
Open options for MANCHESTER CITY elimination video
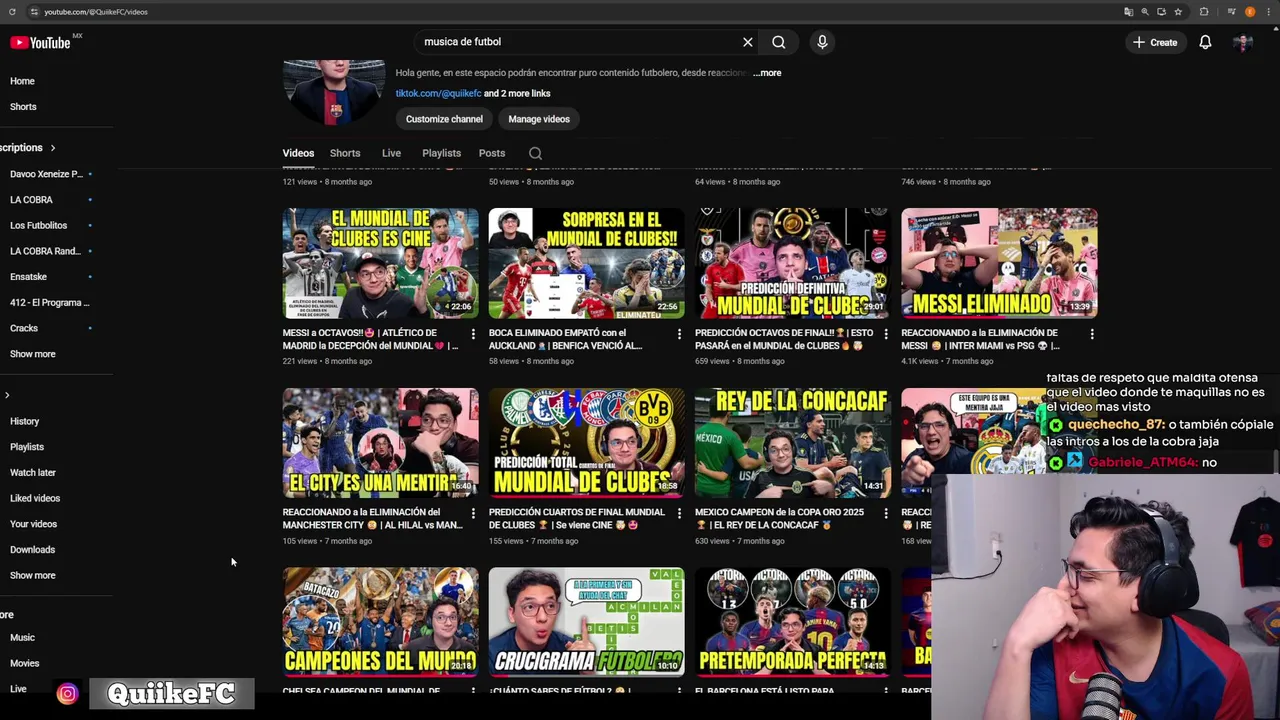coord(473,513)
